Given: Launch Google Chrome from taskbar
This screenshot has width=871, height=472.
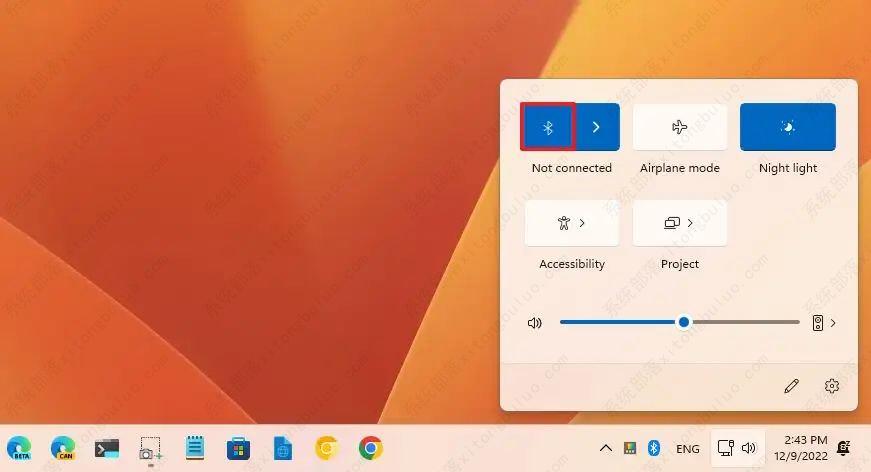Looking at the screenshot, I should pyautogui.click(x=371, y=448).
